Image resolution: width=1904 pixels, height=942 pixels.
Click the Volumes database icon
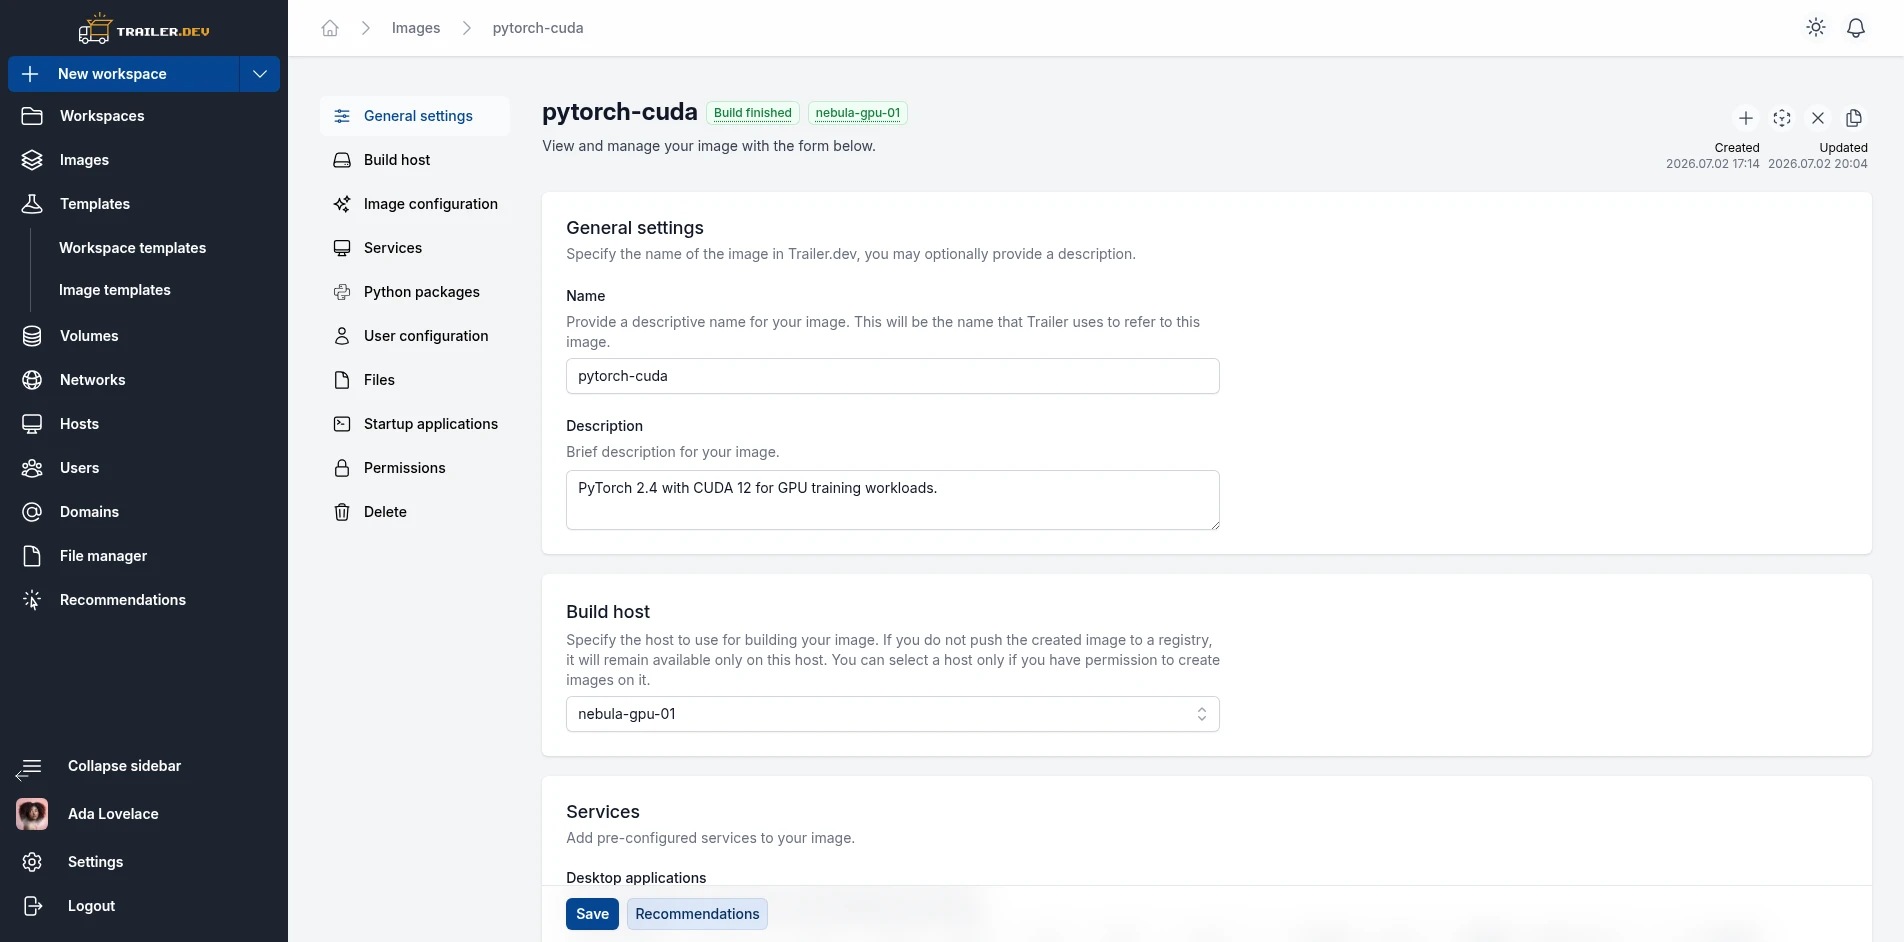click(32, 336)
